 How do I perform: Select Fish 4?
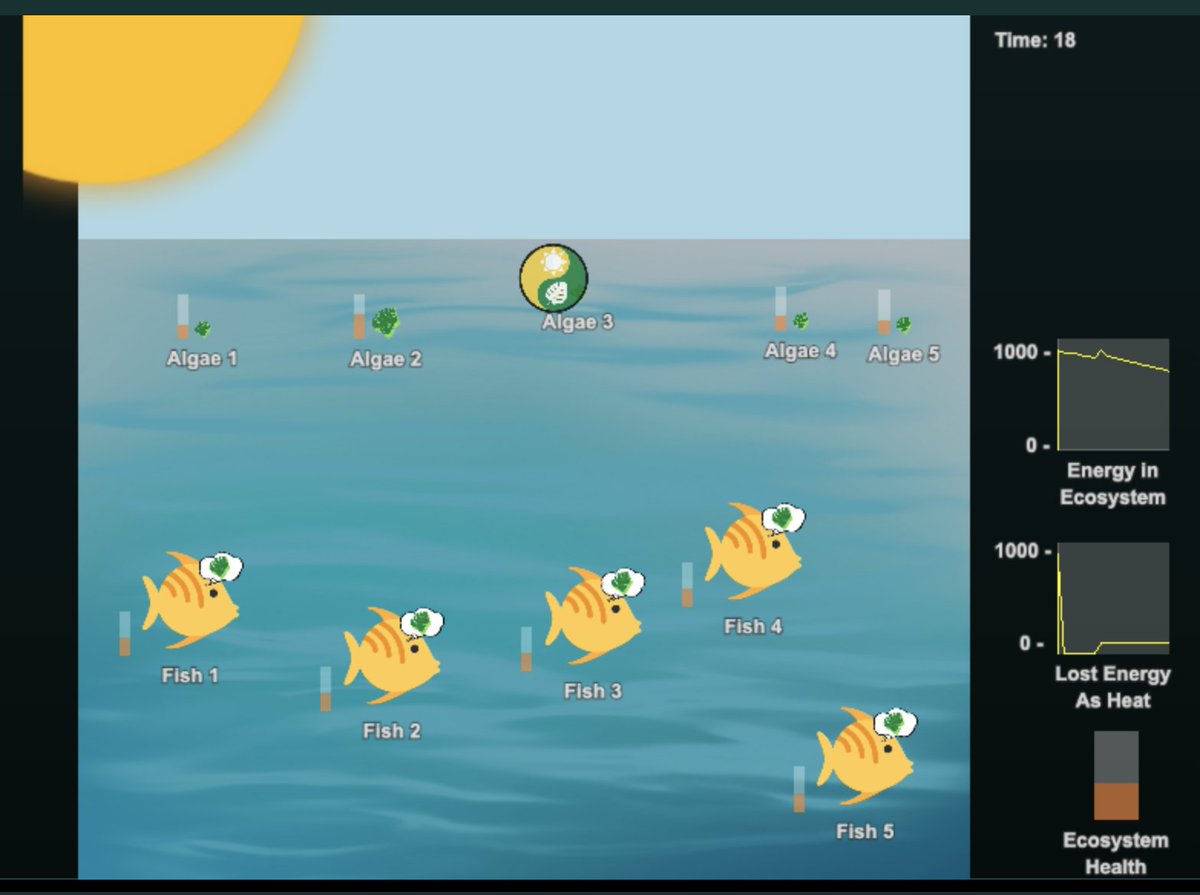pos(753,553)
